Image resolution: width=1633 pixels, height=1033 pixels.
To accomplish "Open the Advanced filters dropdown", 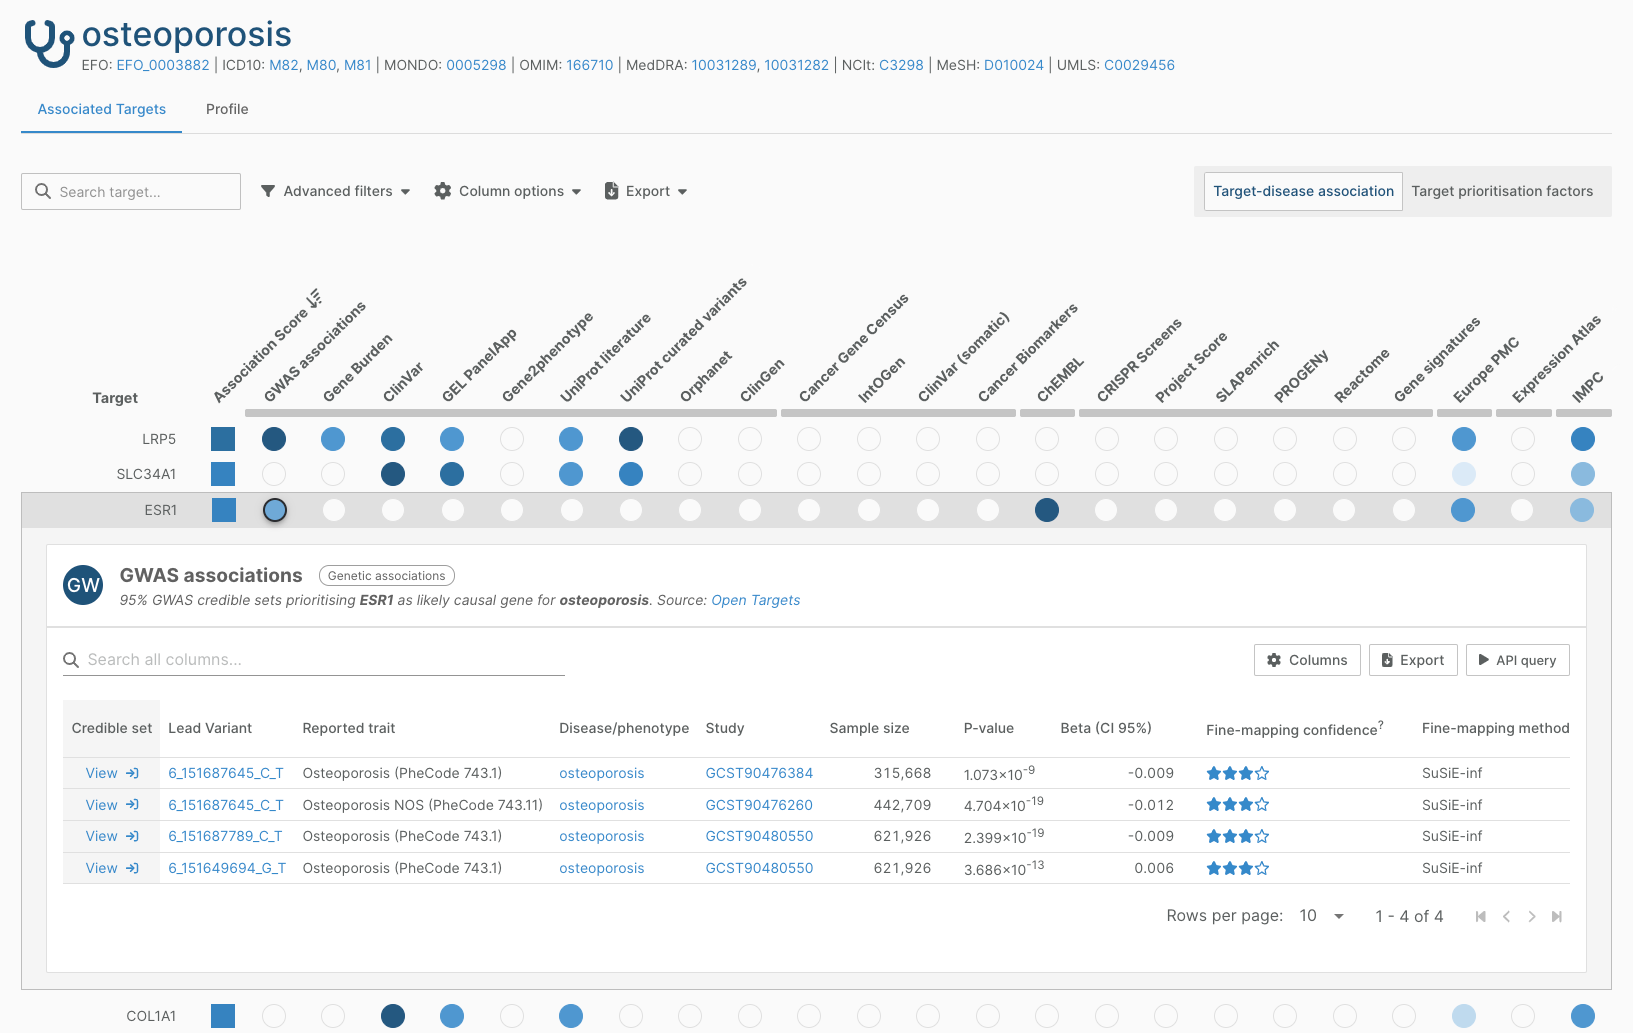I will [336, 191].
